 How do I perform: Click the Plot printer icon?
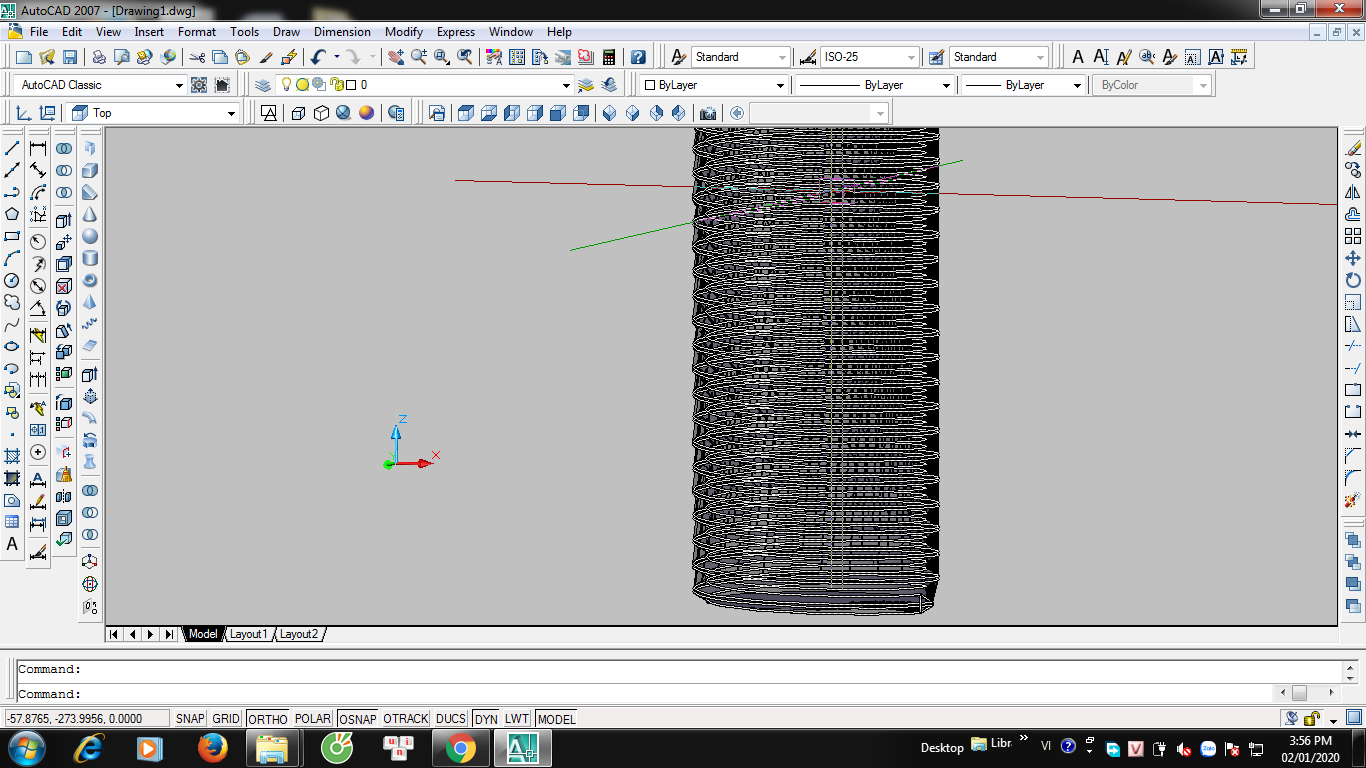tap(99, 57)
